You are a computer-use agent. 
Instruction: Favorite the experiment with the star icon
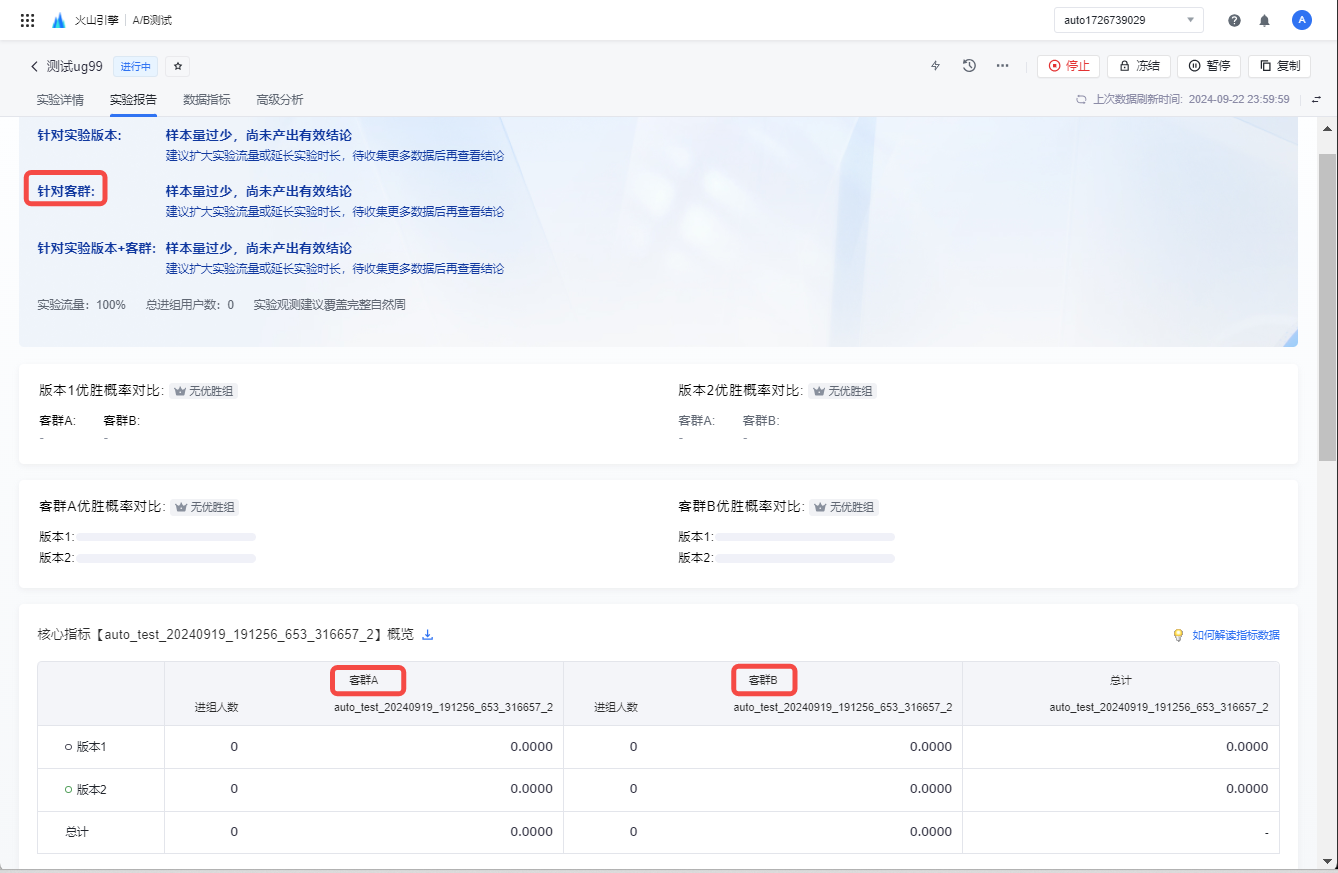pyautogui.click(x=177, y=66)
